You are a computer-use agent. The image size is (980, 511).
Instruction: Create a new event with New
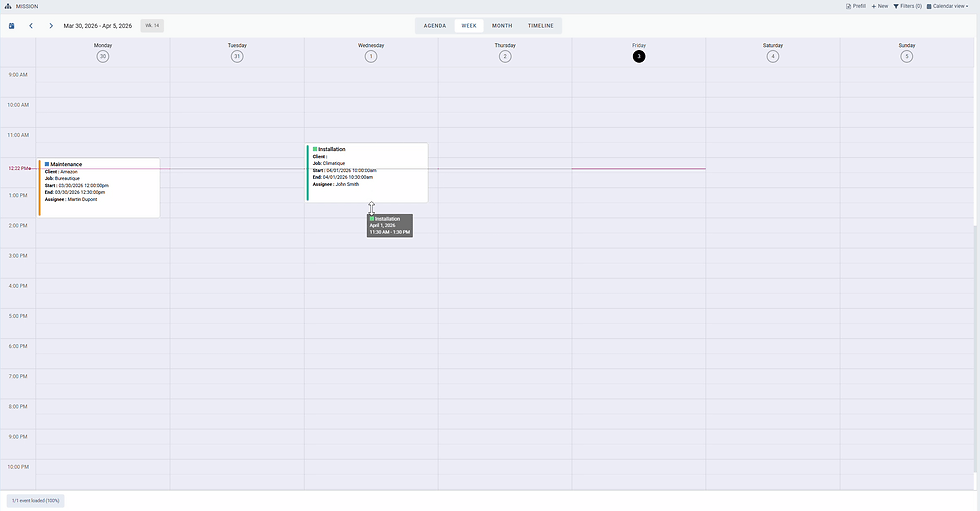879,6
